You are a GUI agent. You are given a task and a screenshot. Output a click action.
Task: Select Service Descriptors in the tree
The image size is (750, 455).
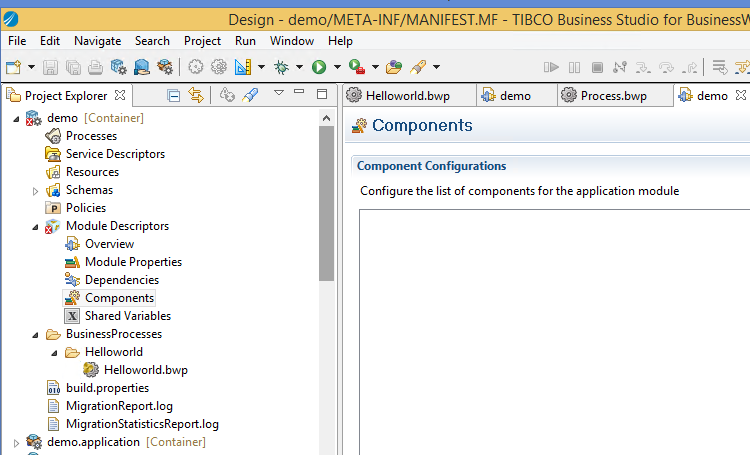(x=115, y=154)
